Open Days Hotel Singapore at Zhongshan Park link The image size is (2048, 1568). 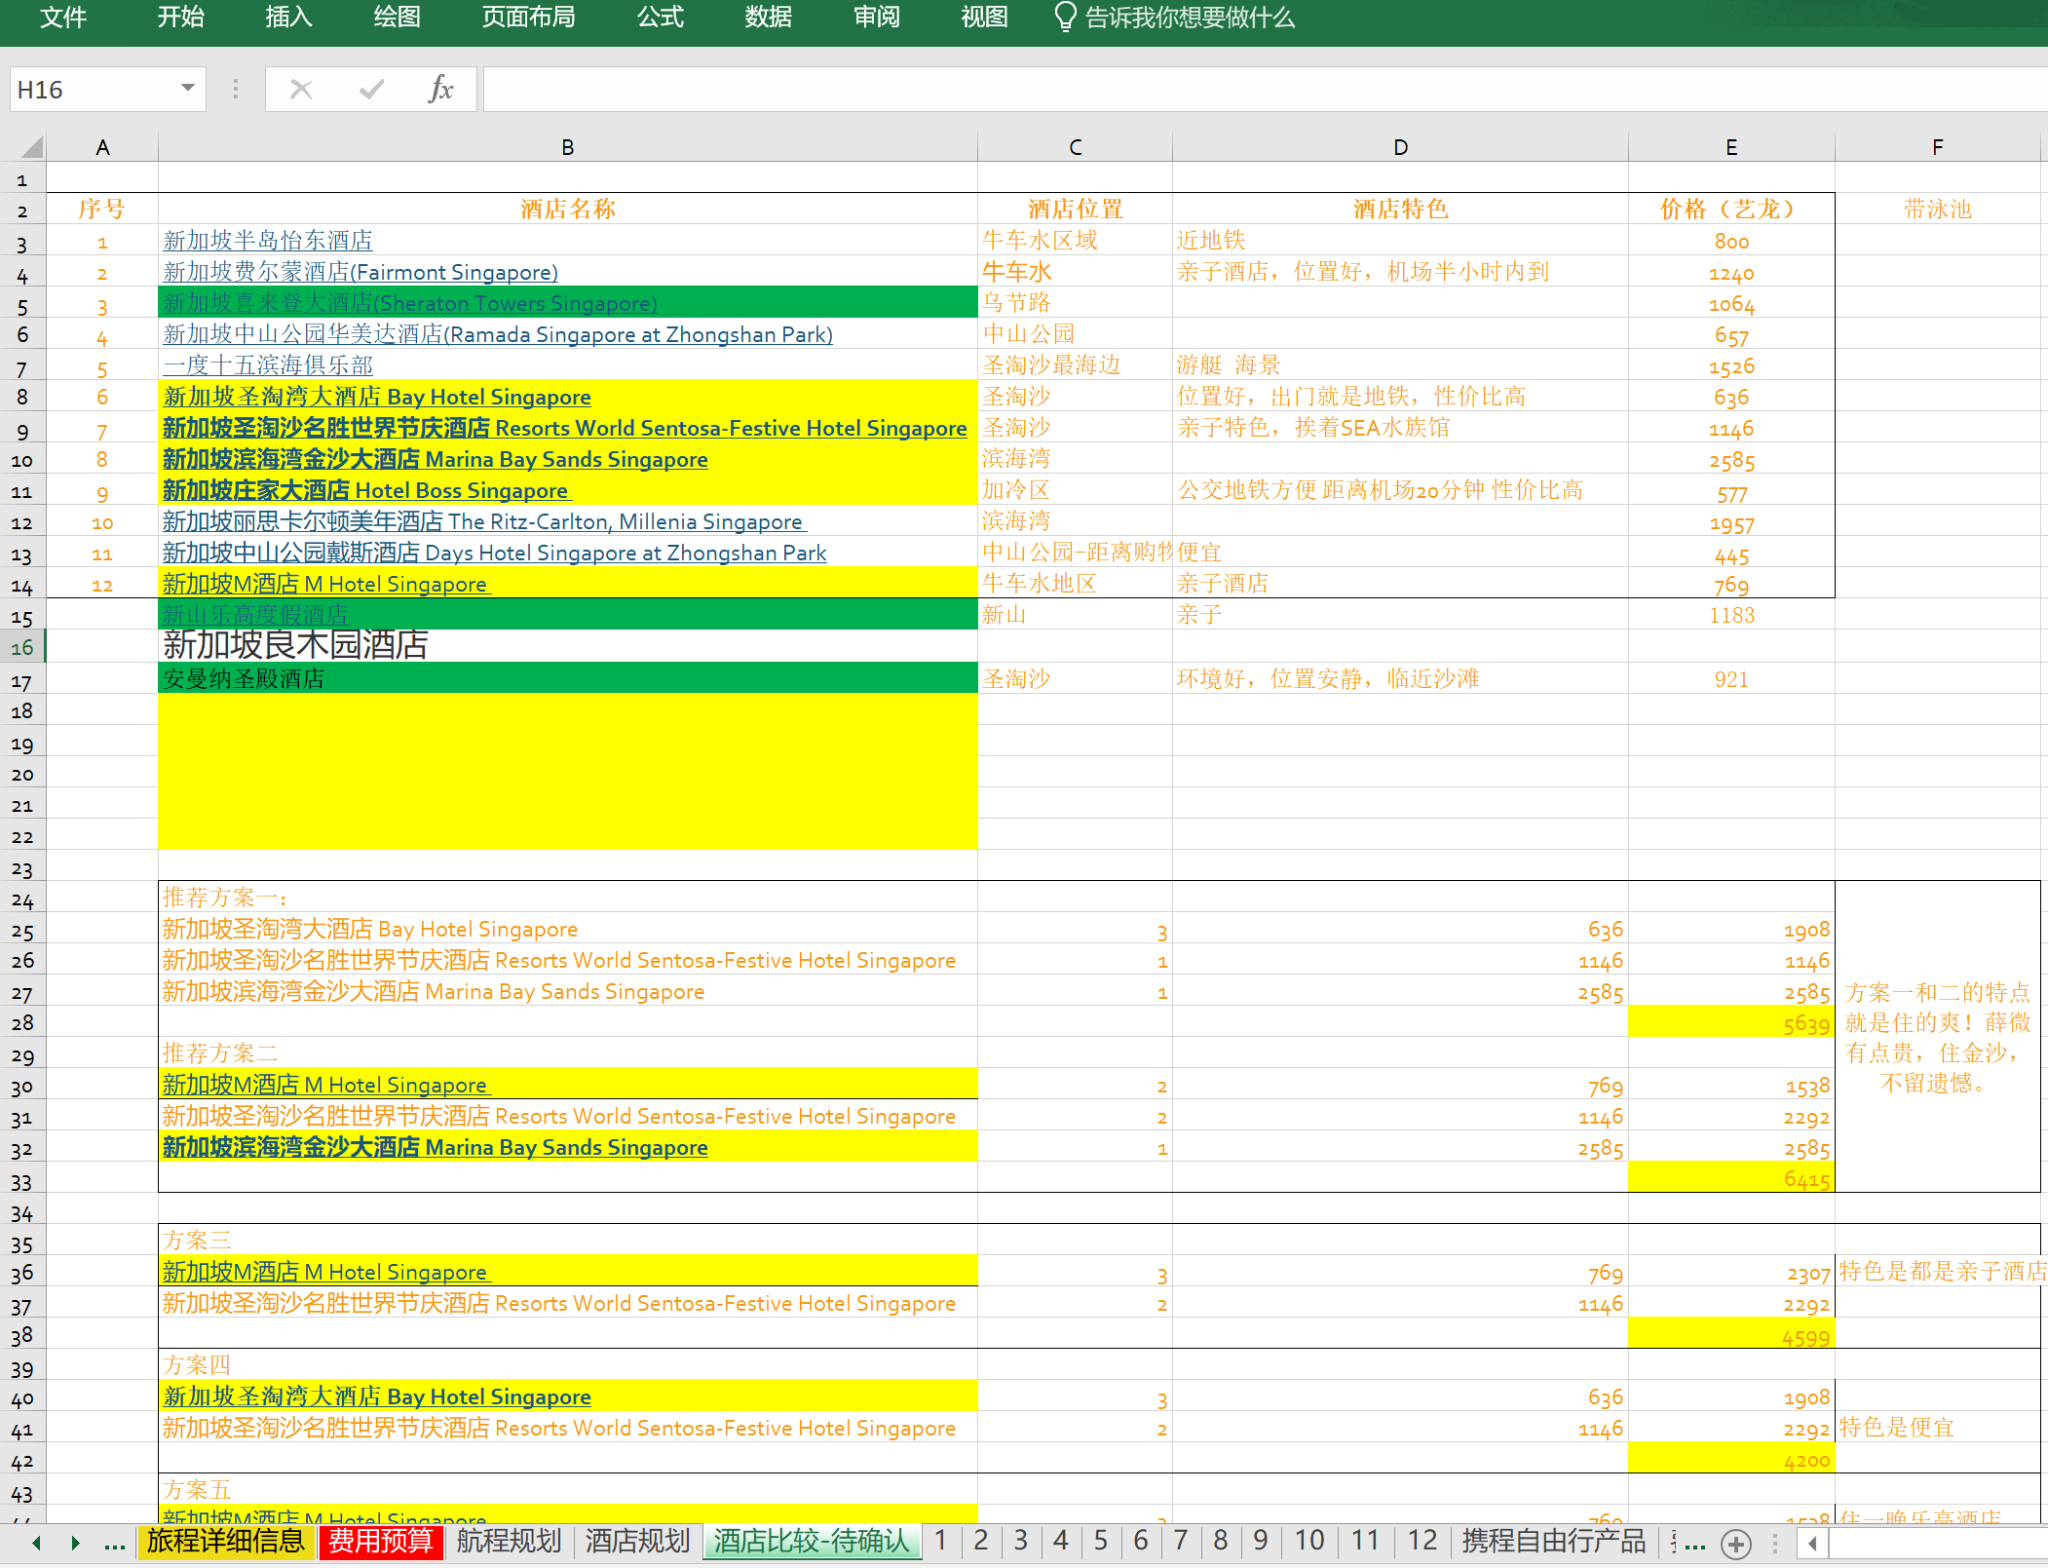pyautogui.click(x=494, y=552)
